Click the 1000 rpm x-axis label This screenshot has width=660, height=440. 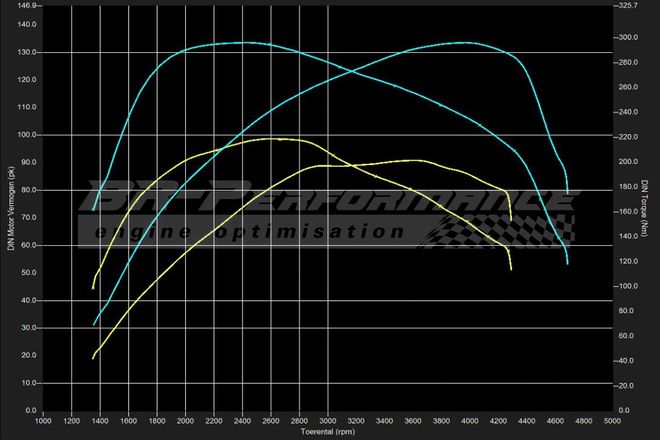(x=43, y=421)
